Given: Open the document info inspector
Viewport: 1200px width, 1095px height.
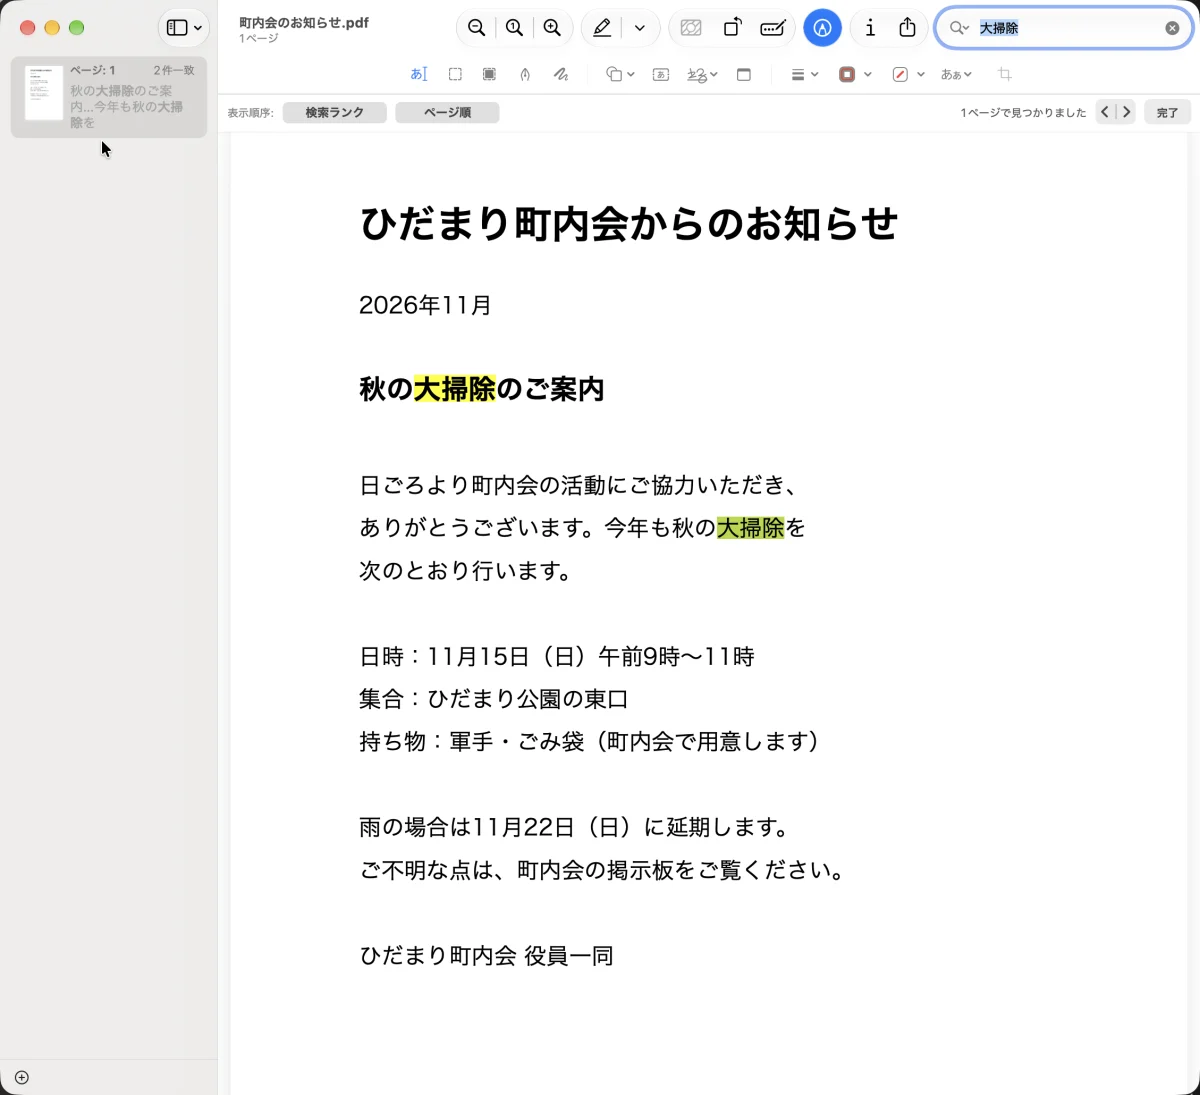Looking at the screenshot, I should [x=870, y=28].
